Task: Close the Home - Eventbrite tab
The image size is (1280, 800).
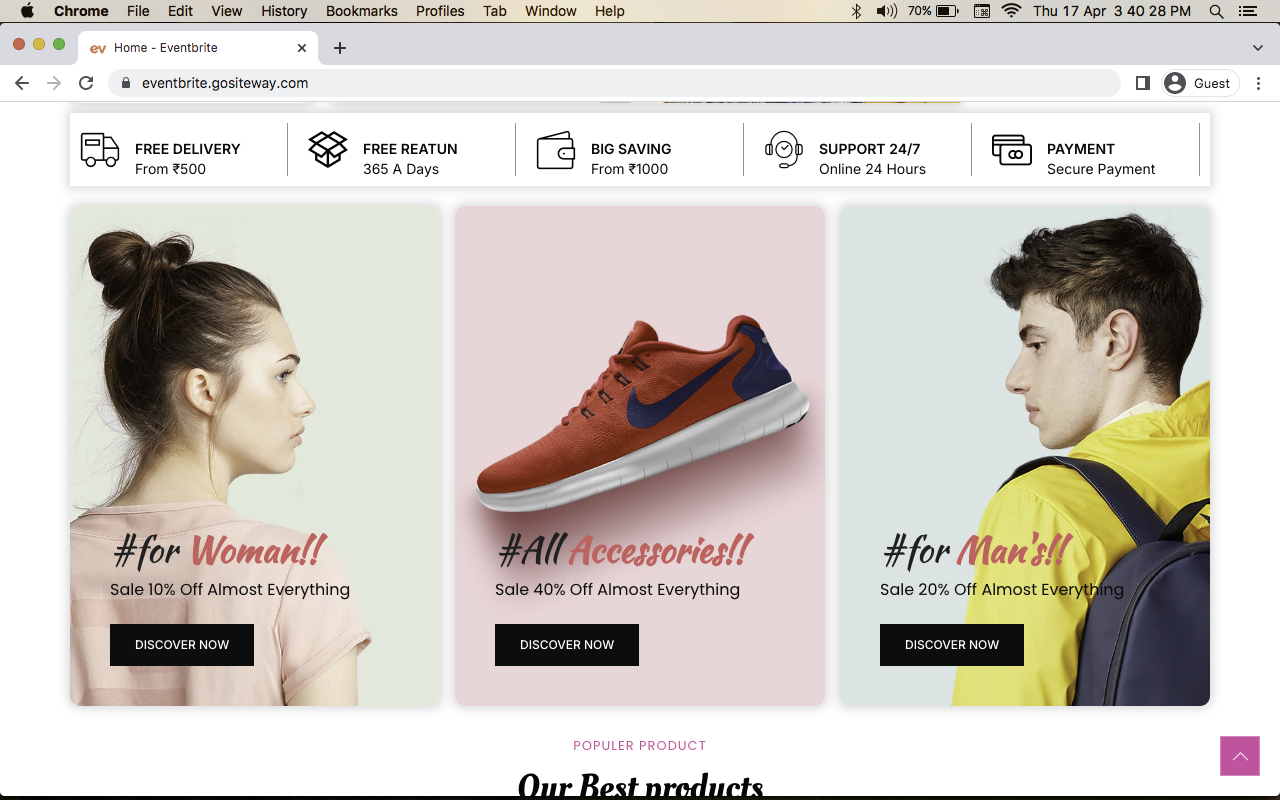Action: point(302,48)
